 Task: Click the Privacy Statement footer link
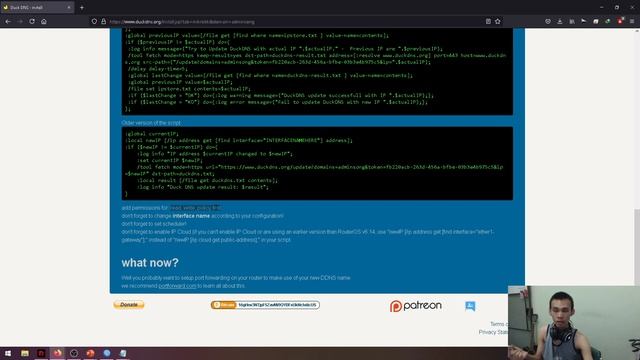[x=493, y=332]
